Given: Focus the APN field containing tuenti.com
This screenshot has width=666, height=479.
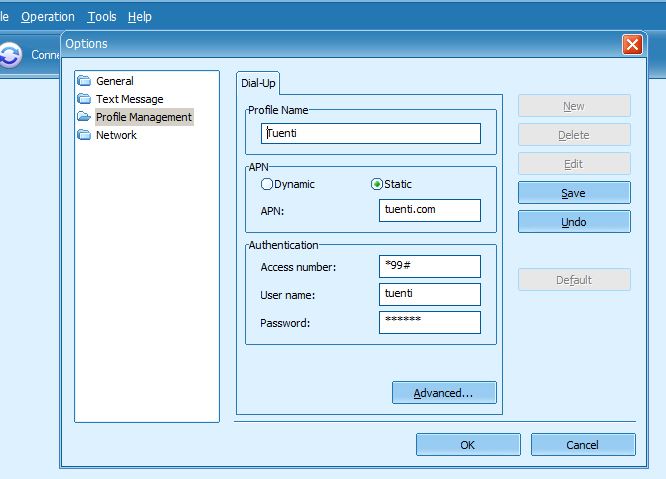Looking at the screenshot, I should coord(430,210).
